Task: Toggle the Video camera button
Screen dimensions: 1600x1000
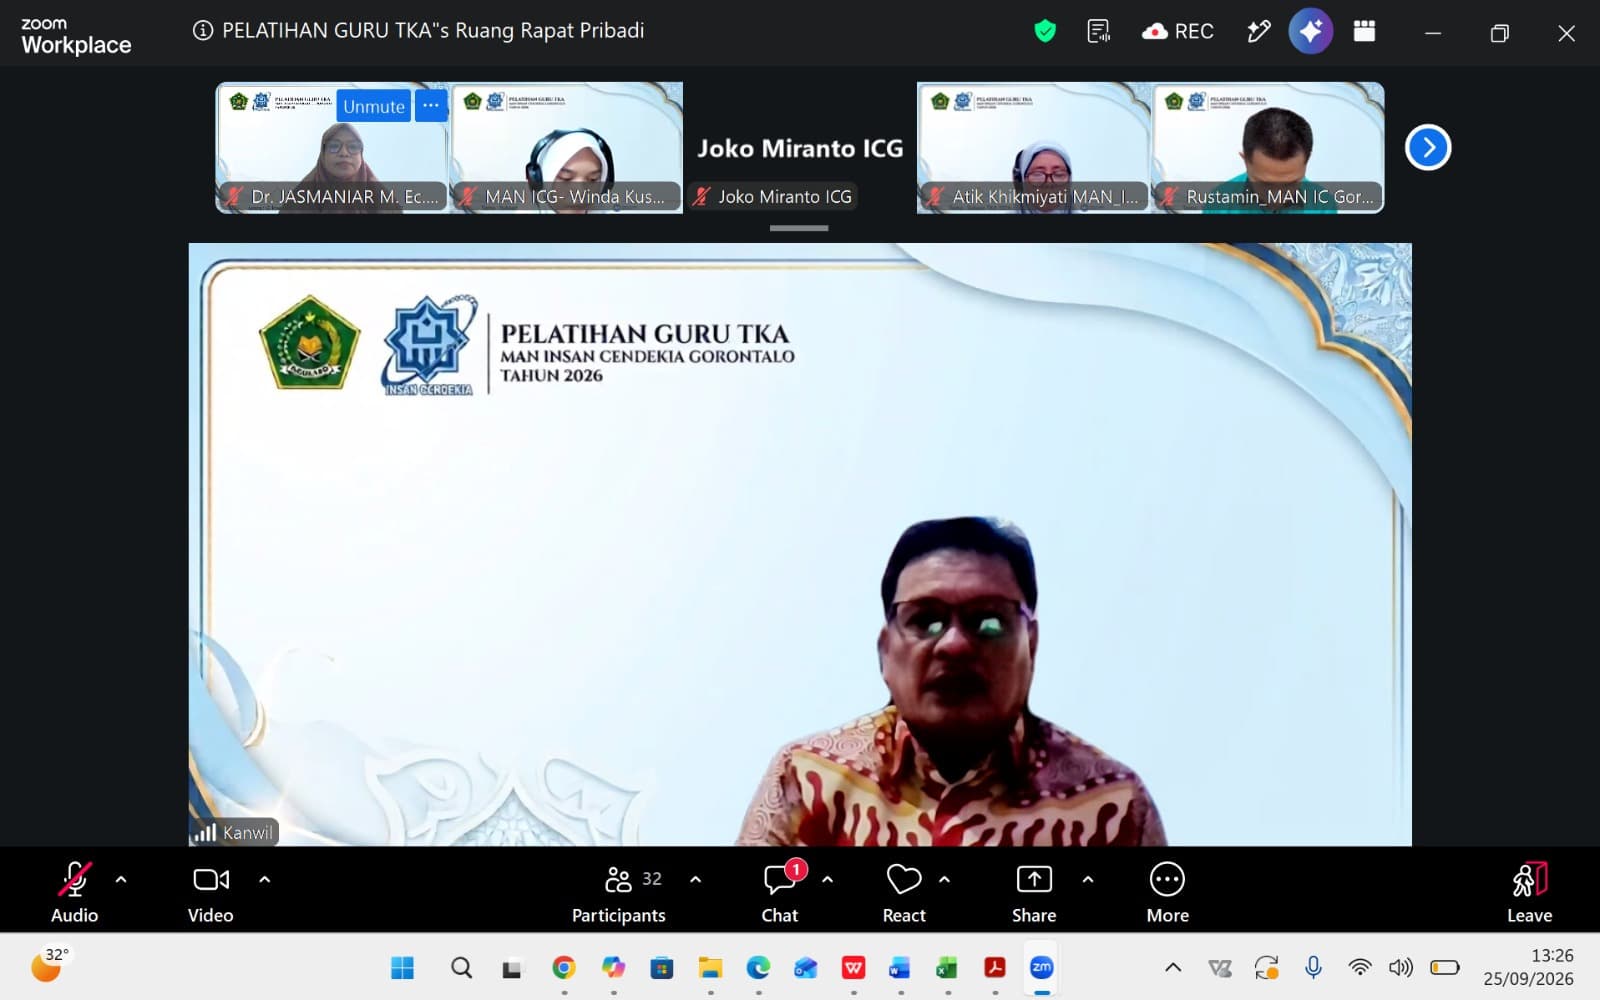Action: [x=211, y=891]
